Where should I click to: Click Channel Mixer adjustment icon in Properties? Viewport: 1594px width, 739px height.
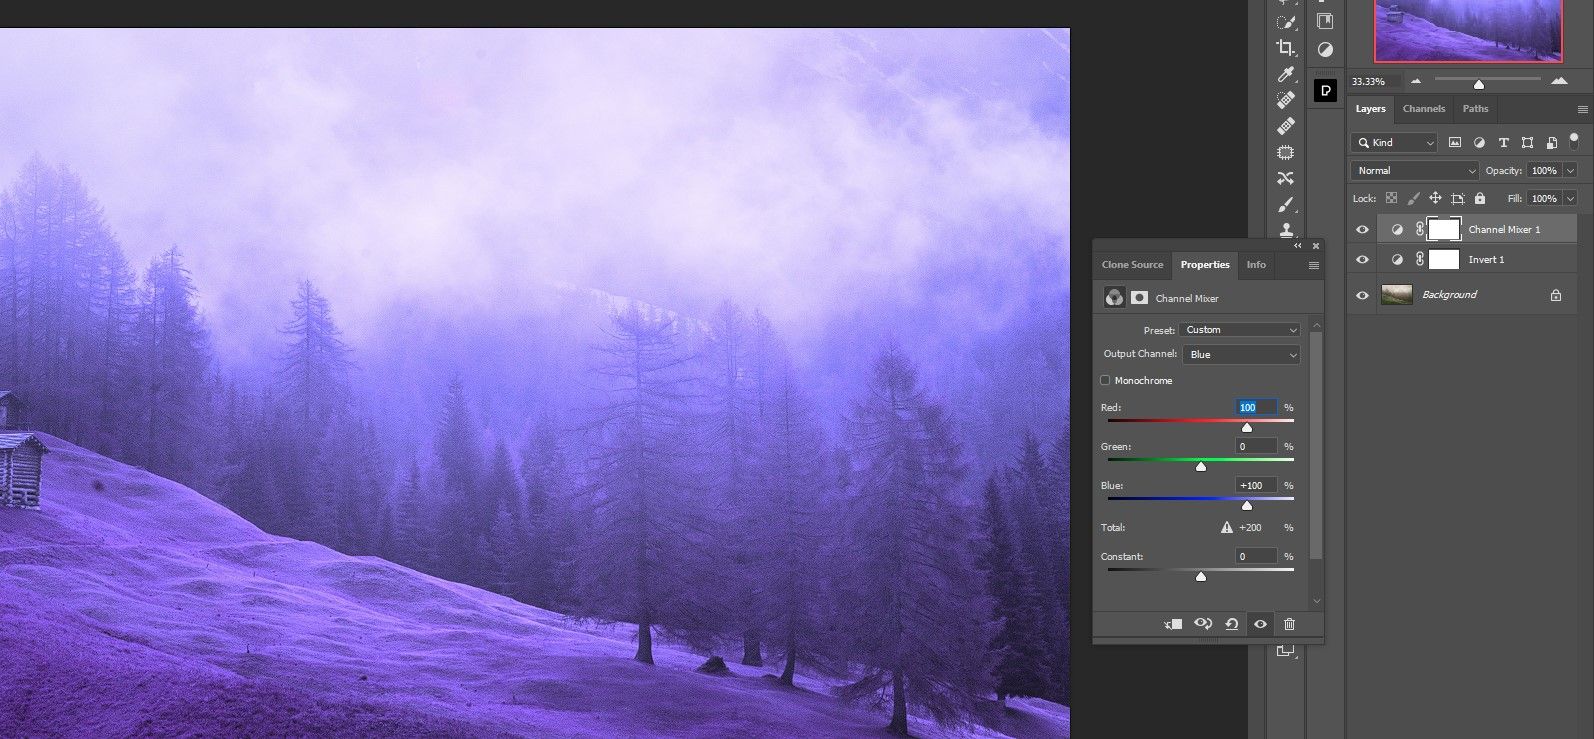[x=1114, y=298]
